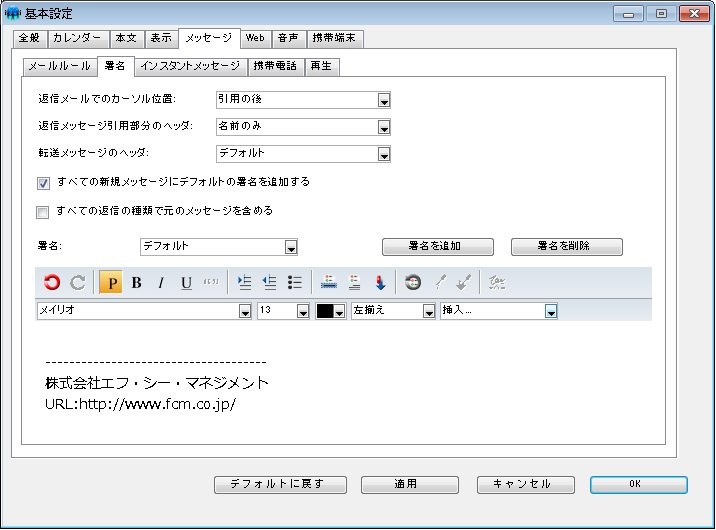Open the font size dropdown showing 13
This screenshot has width=716, height=530.
[283, 311]
